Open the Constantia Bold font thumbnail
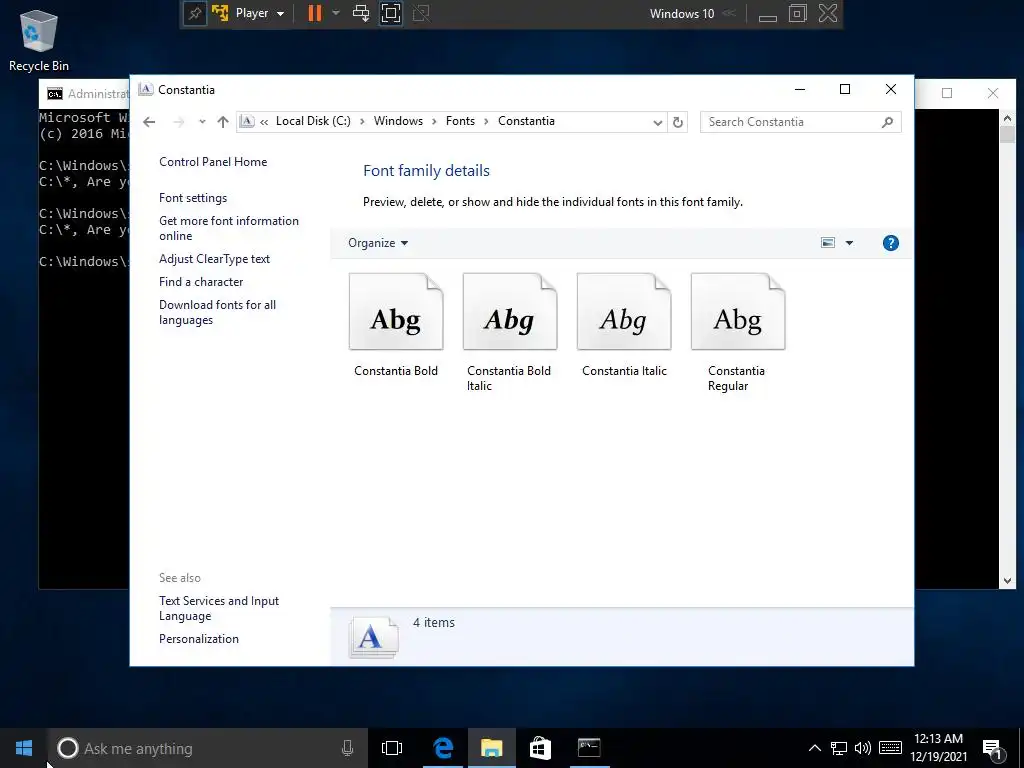Viewport: 1024px width, 768px height. pos(396,312)
